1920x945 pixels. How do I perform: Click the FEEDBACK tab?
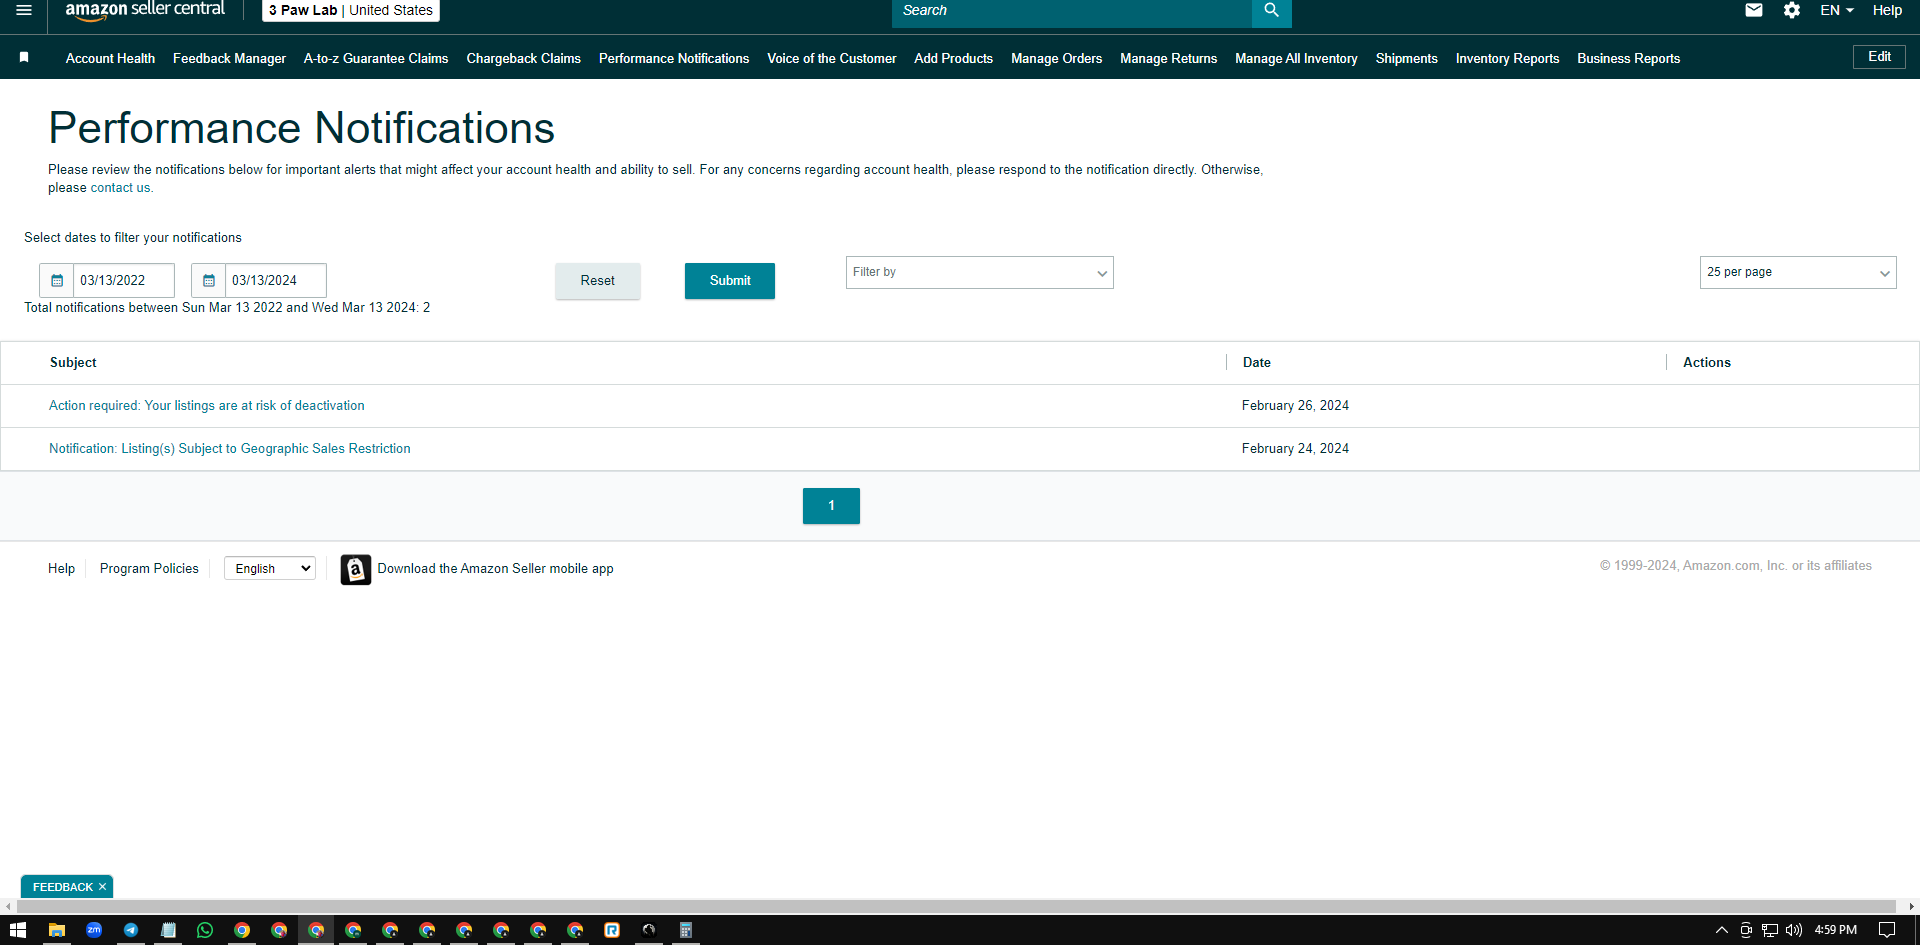[x=62, y=887]
